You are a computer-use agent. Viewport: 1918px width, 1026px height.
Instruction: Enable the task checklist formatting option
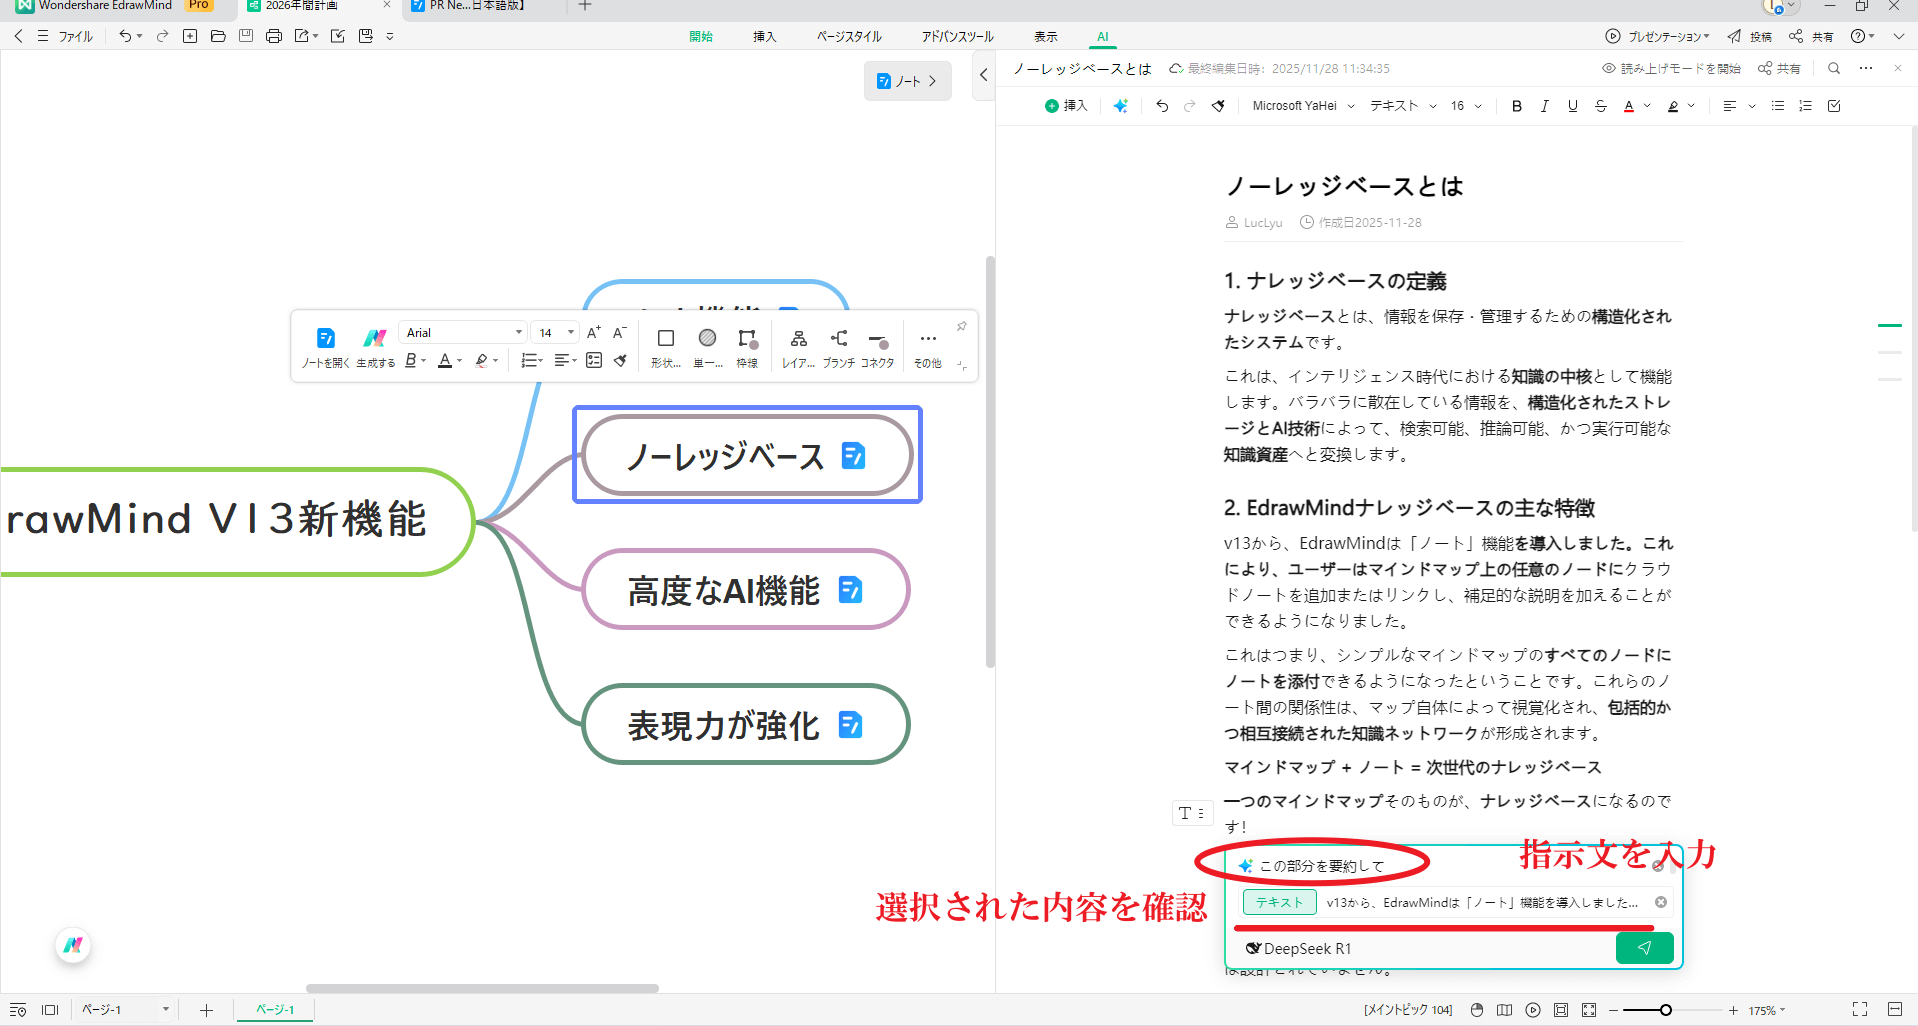tap(1833, 105)
